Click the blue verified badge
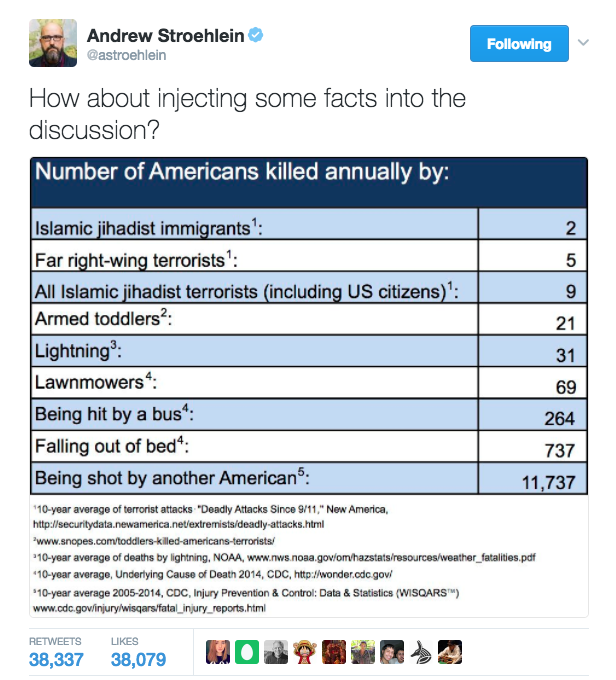 256,37
